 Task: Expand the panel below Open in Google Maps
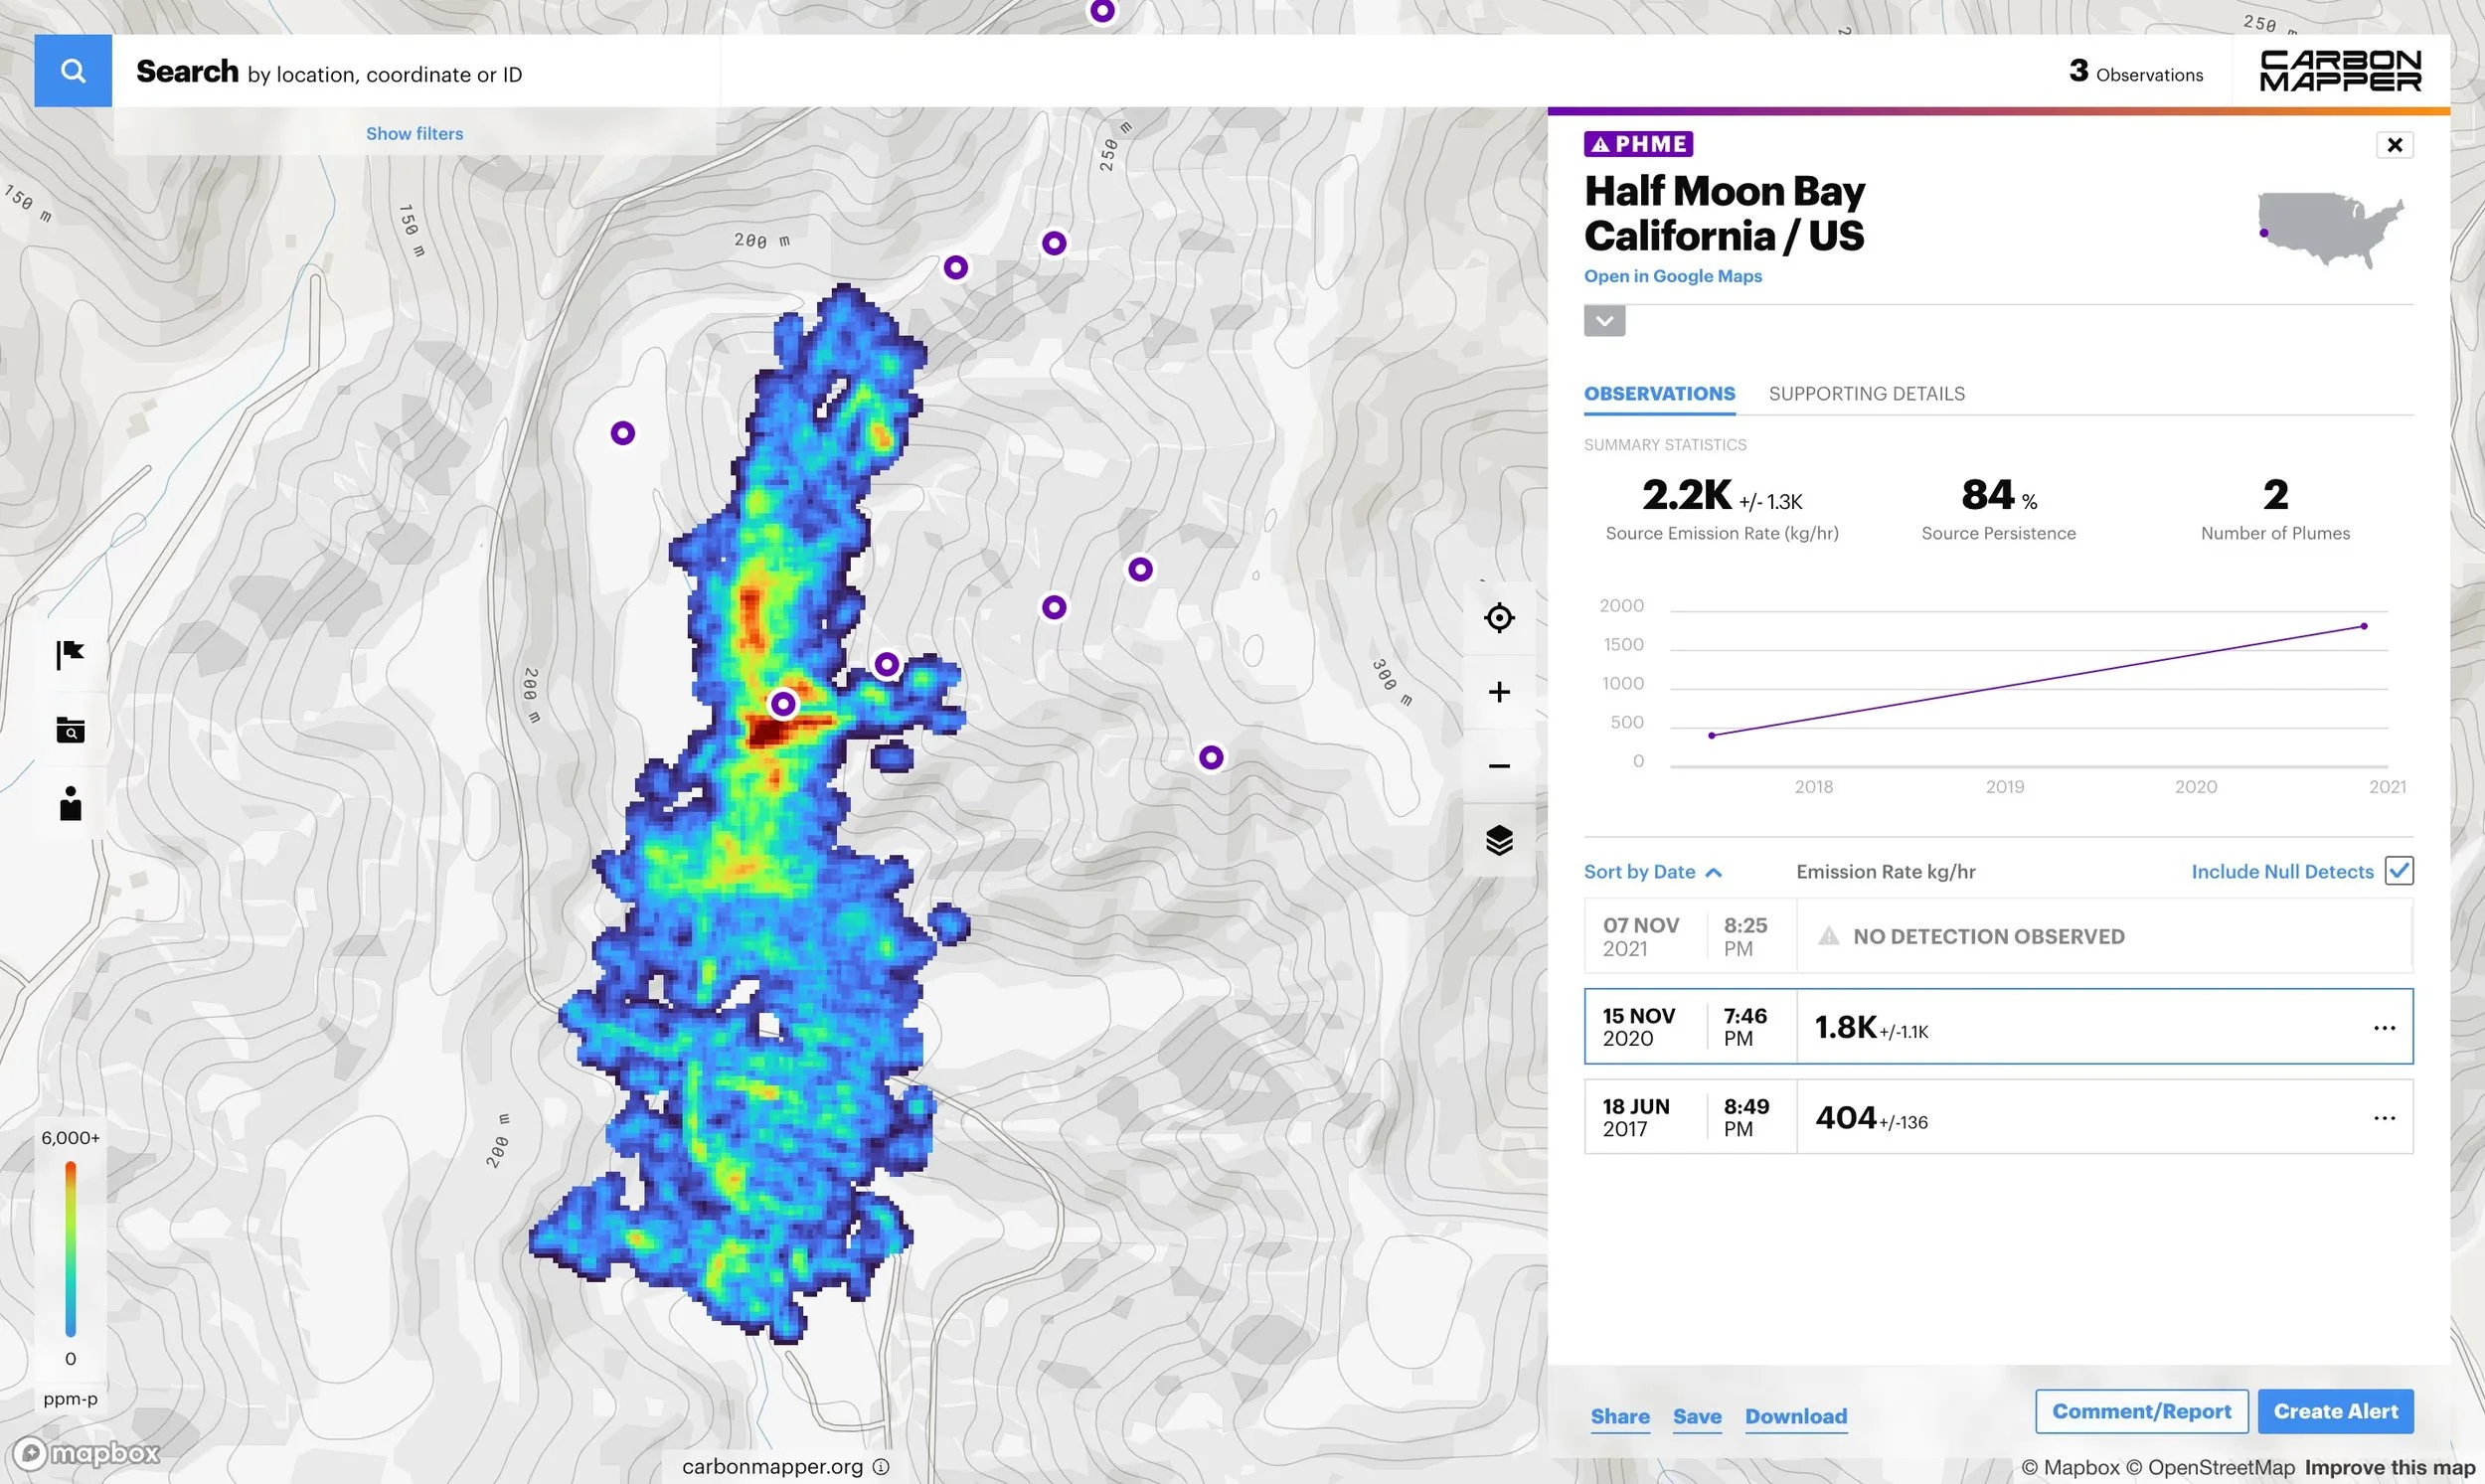pyautogui.click(x=1604, y=321)
